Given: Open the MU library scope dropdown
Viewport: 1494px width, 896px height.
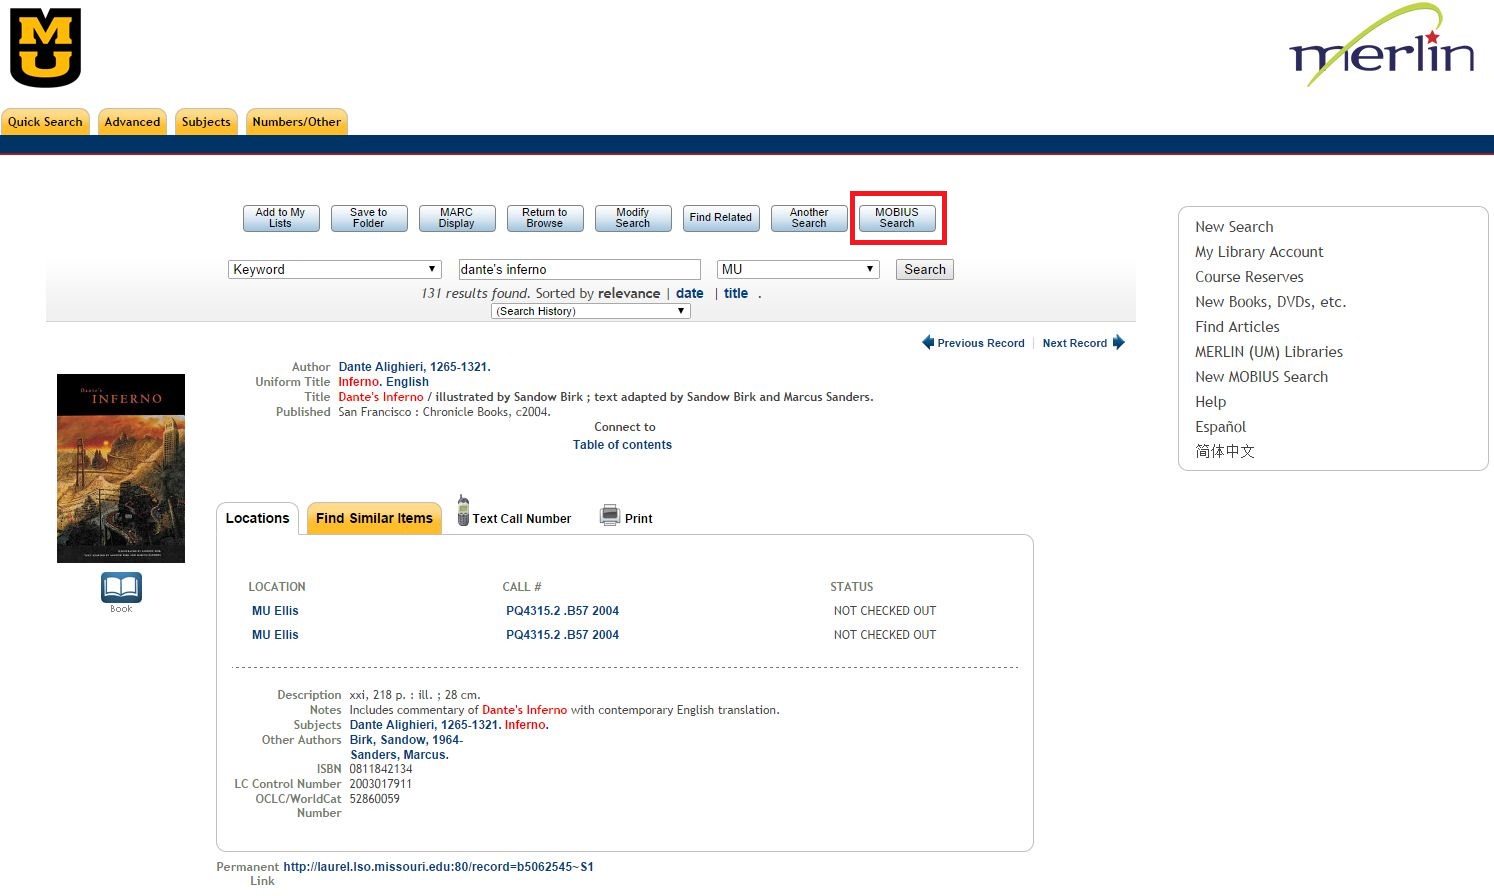Looking at the screenshot, I should (x=798, y=269).
